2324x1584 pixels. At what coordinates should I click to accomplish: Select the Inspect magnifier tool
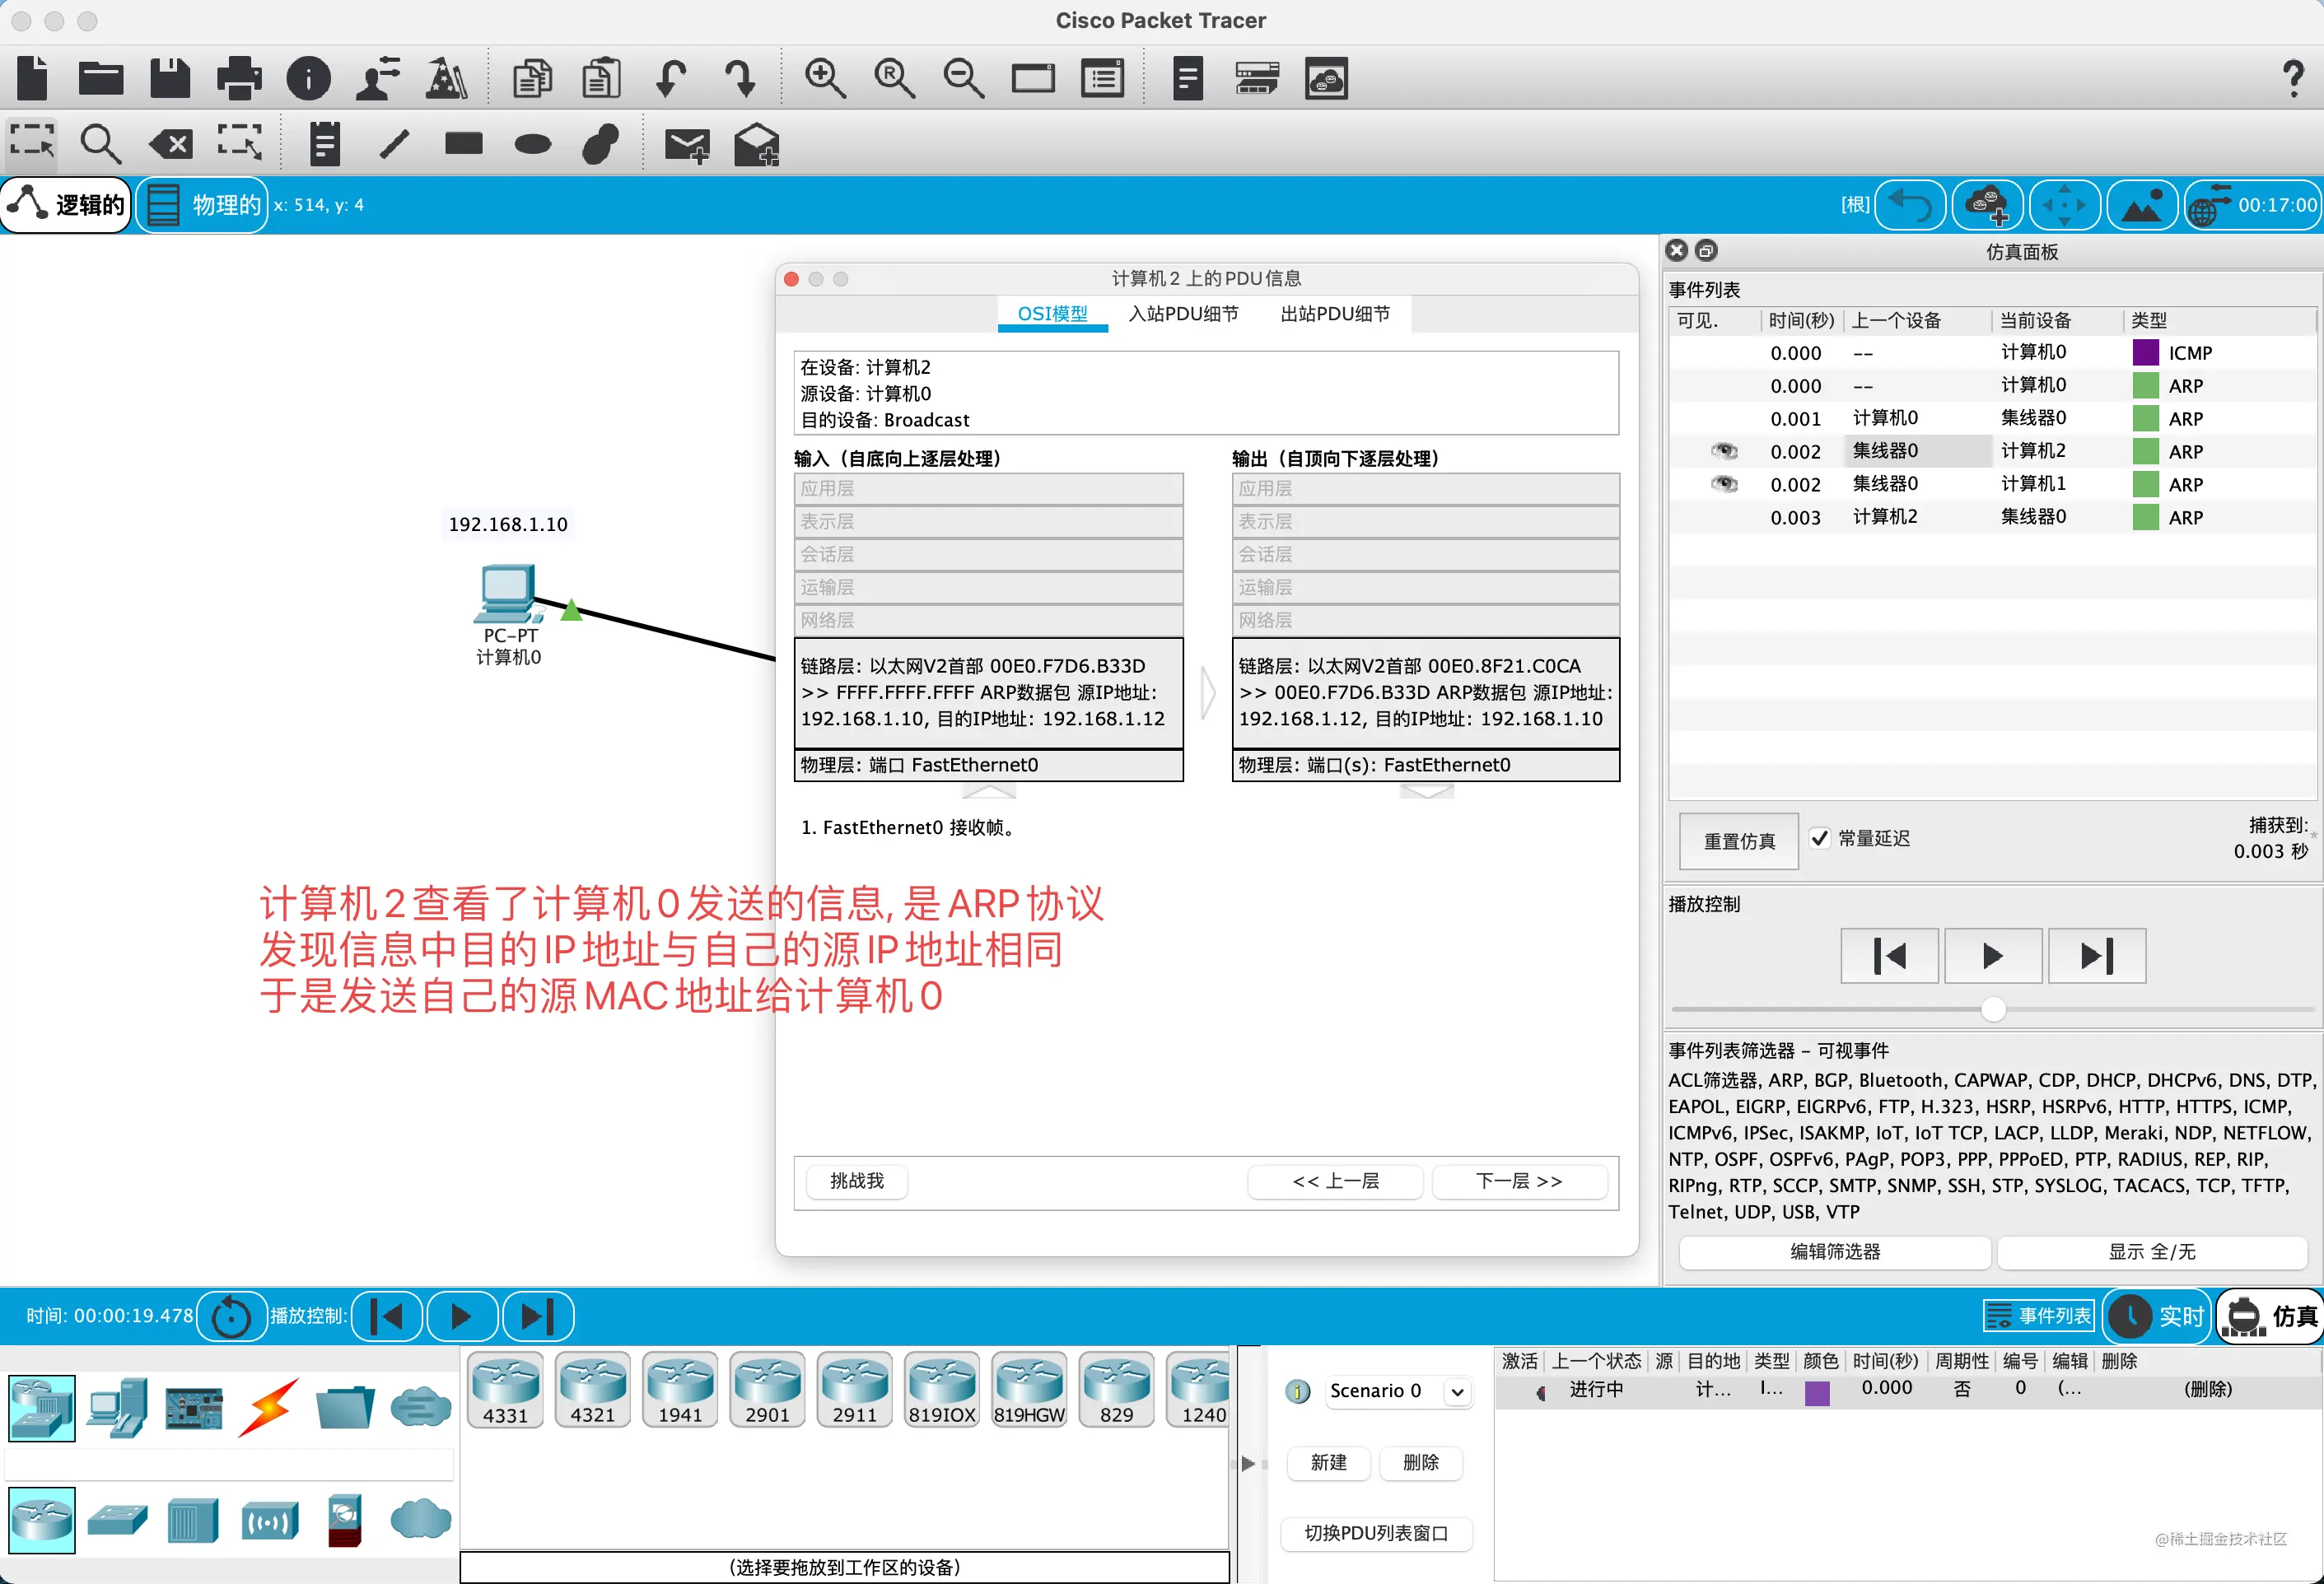100,144
